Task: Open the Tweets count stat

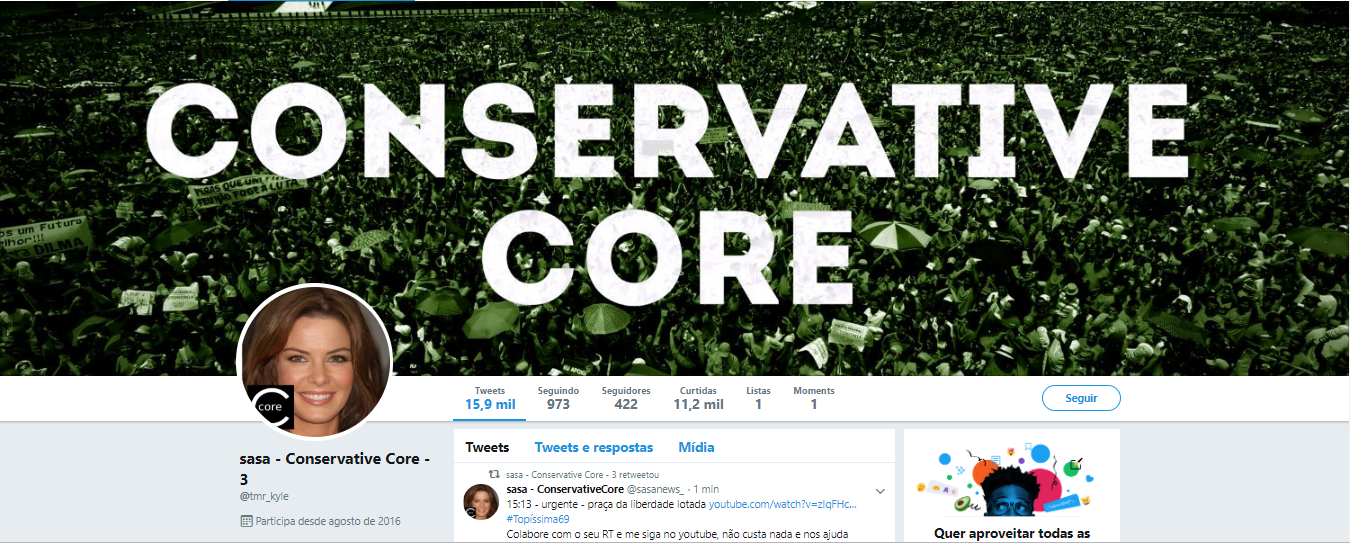Action: [490, 398]
